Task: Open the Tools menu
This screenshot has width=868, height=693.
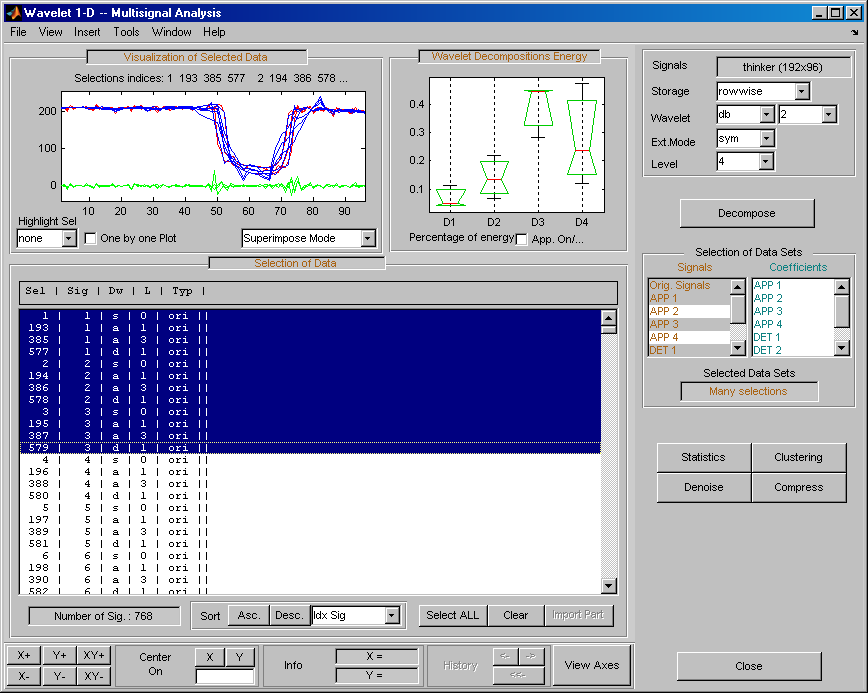Action: pos(126,32)
